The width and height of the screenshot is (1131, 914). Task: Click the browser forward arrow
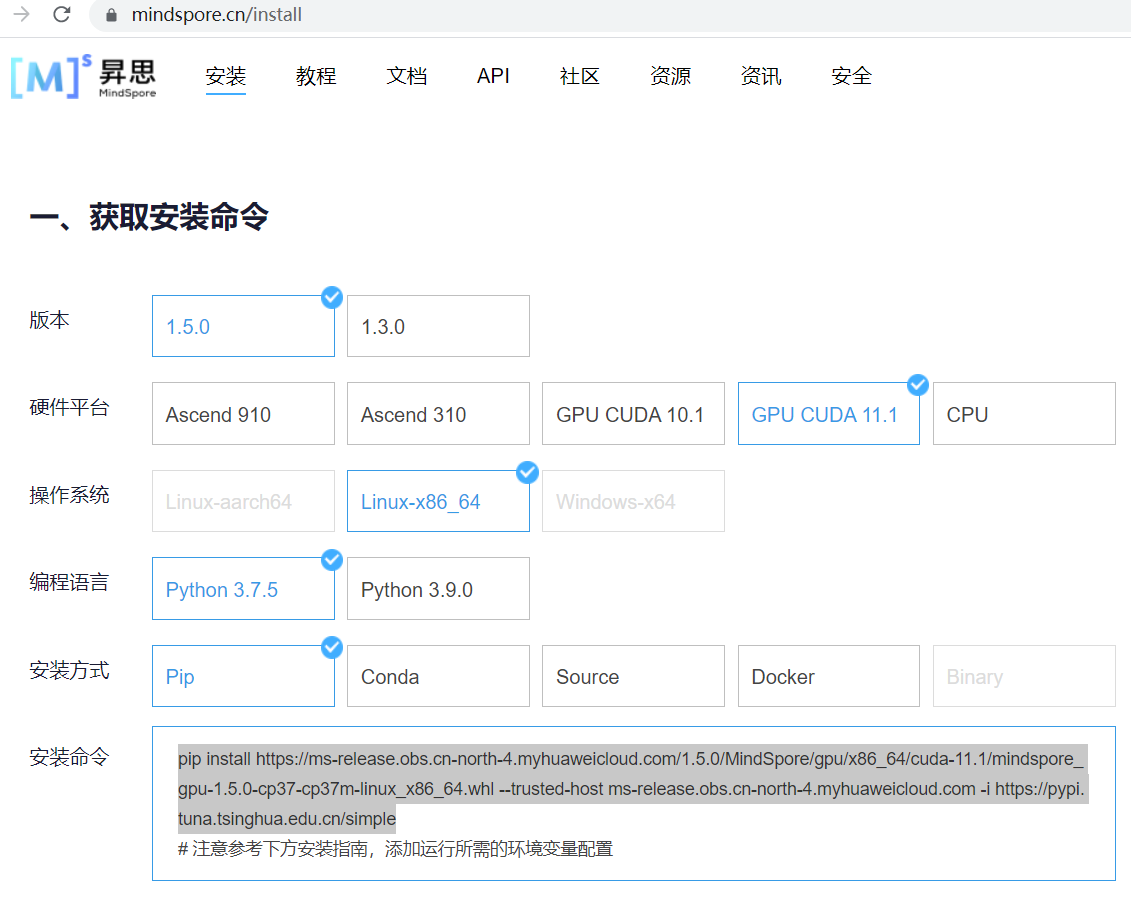tap(22, 14)
